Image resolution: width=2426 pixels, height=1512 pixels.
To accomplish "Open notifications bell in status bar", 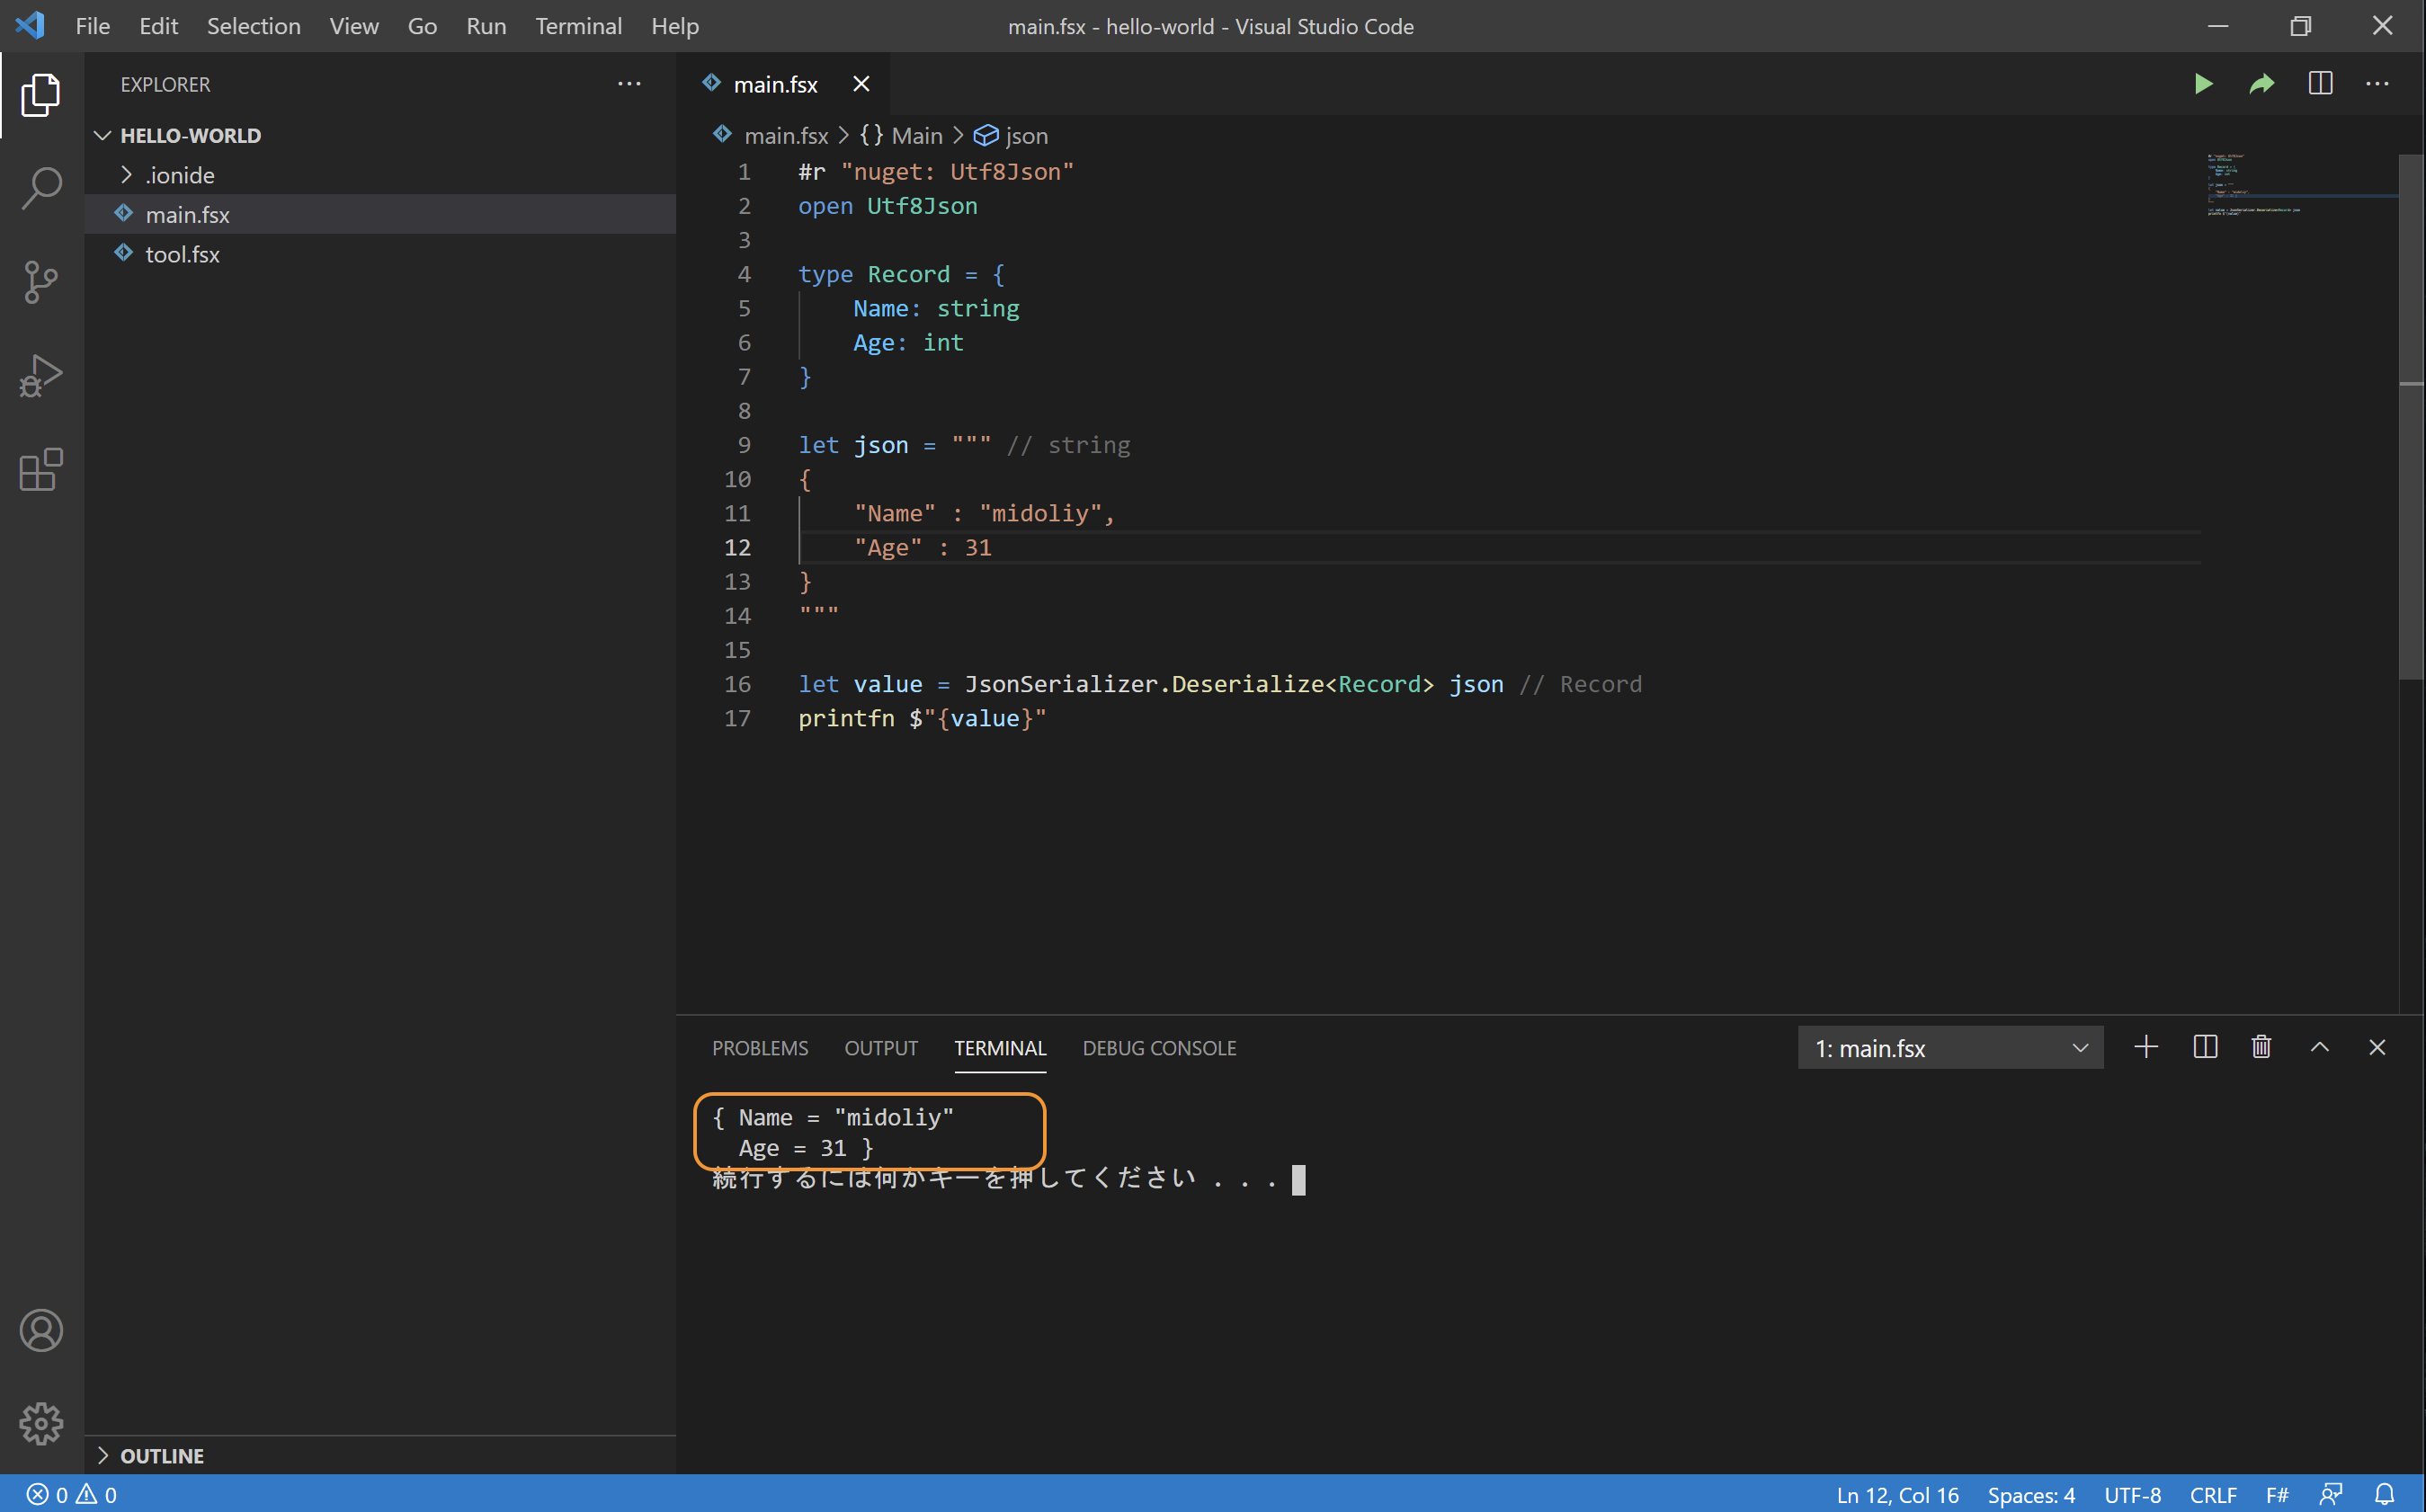I will (x=2384, y=1494).
